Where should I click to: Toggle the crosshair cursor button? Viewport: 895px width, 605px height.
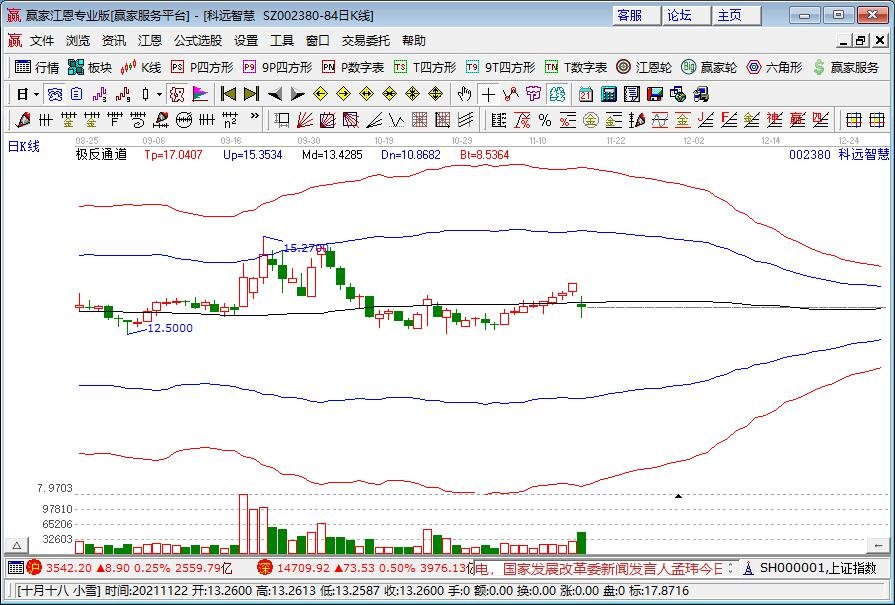pyautogui.click(x=488, y=94)
